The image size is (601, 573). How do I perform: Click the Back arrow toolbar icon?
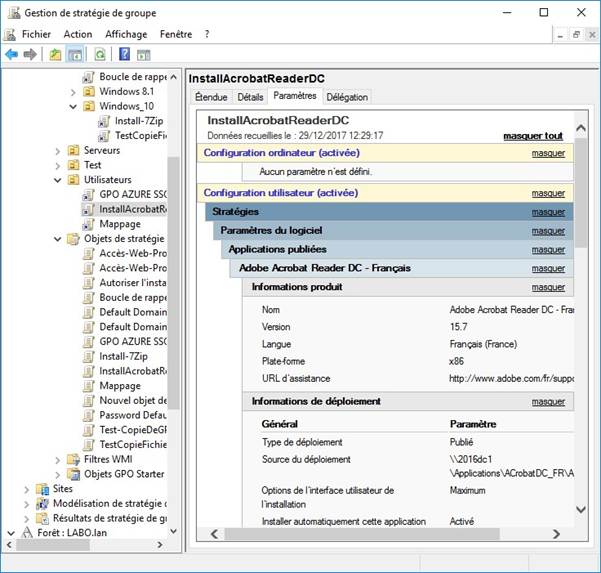pyautogui.click(x=11, y=54)
